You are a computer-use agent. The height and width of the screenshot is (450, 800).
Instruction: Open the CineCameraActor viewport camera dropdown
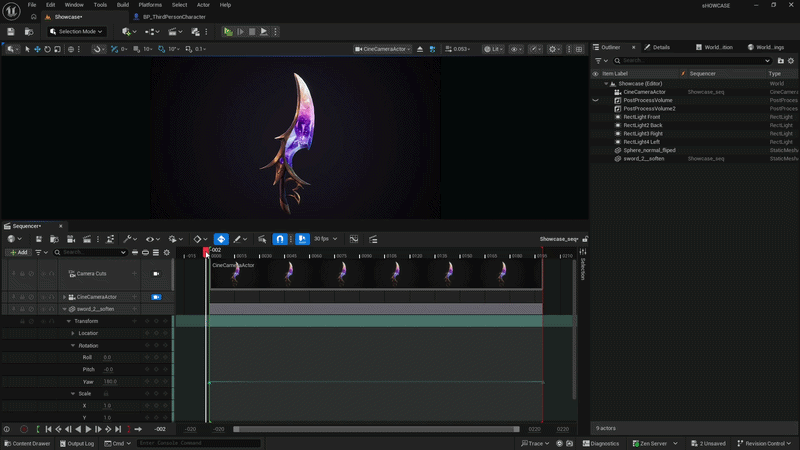click(383, 49)
